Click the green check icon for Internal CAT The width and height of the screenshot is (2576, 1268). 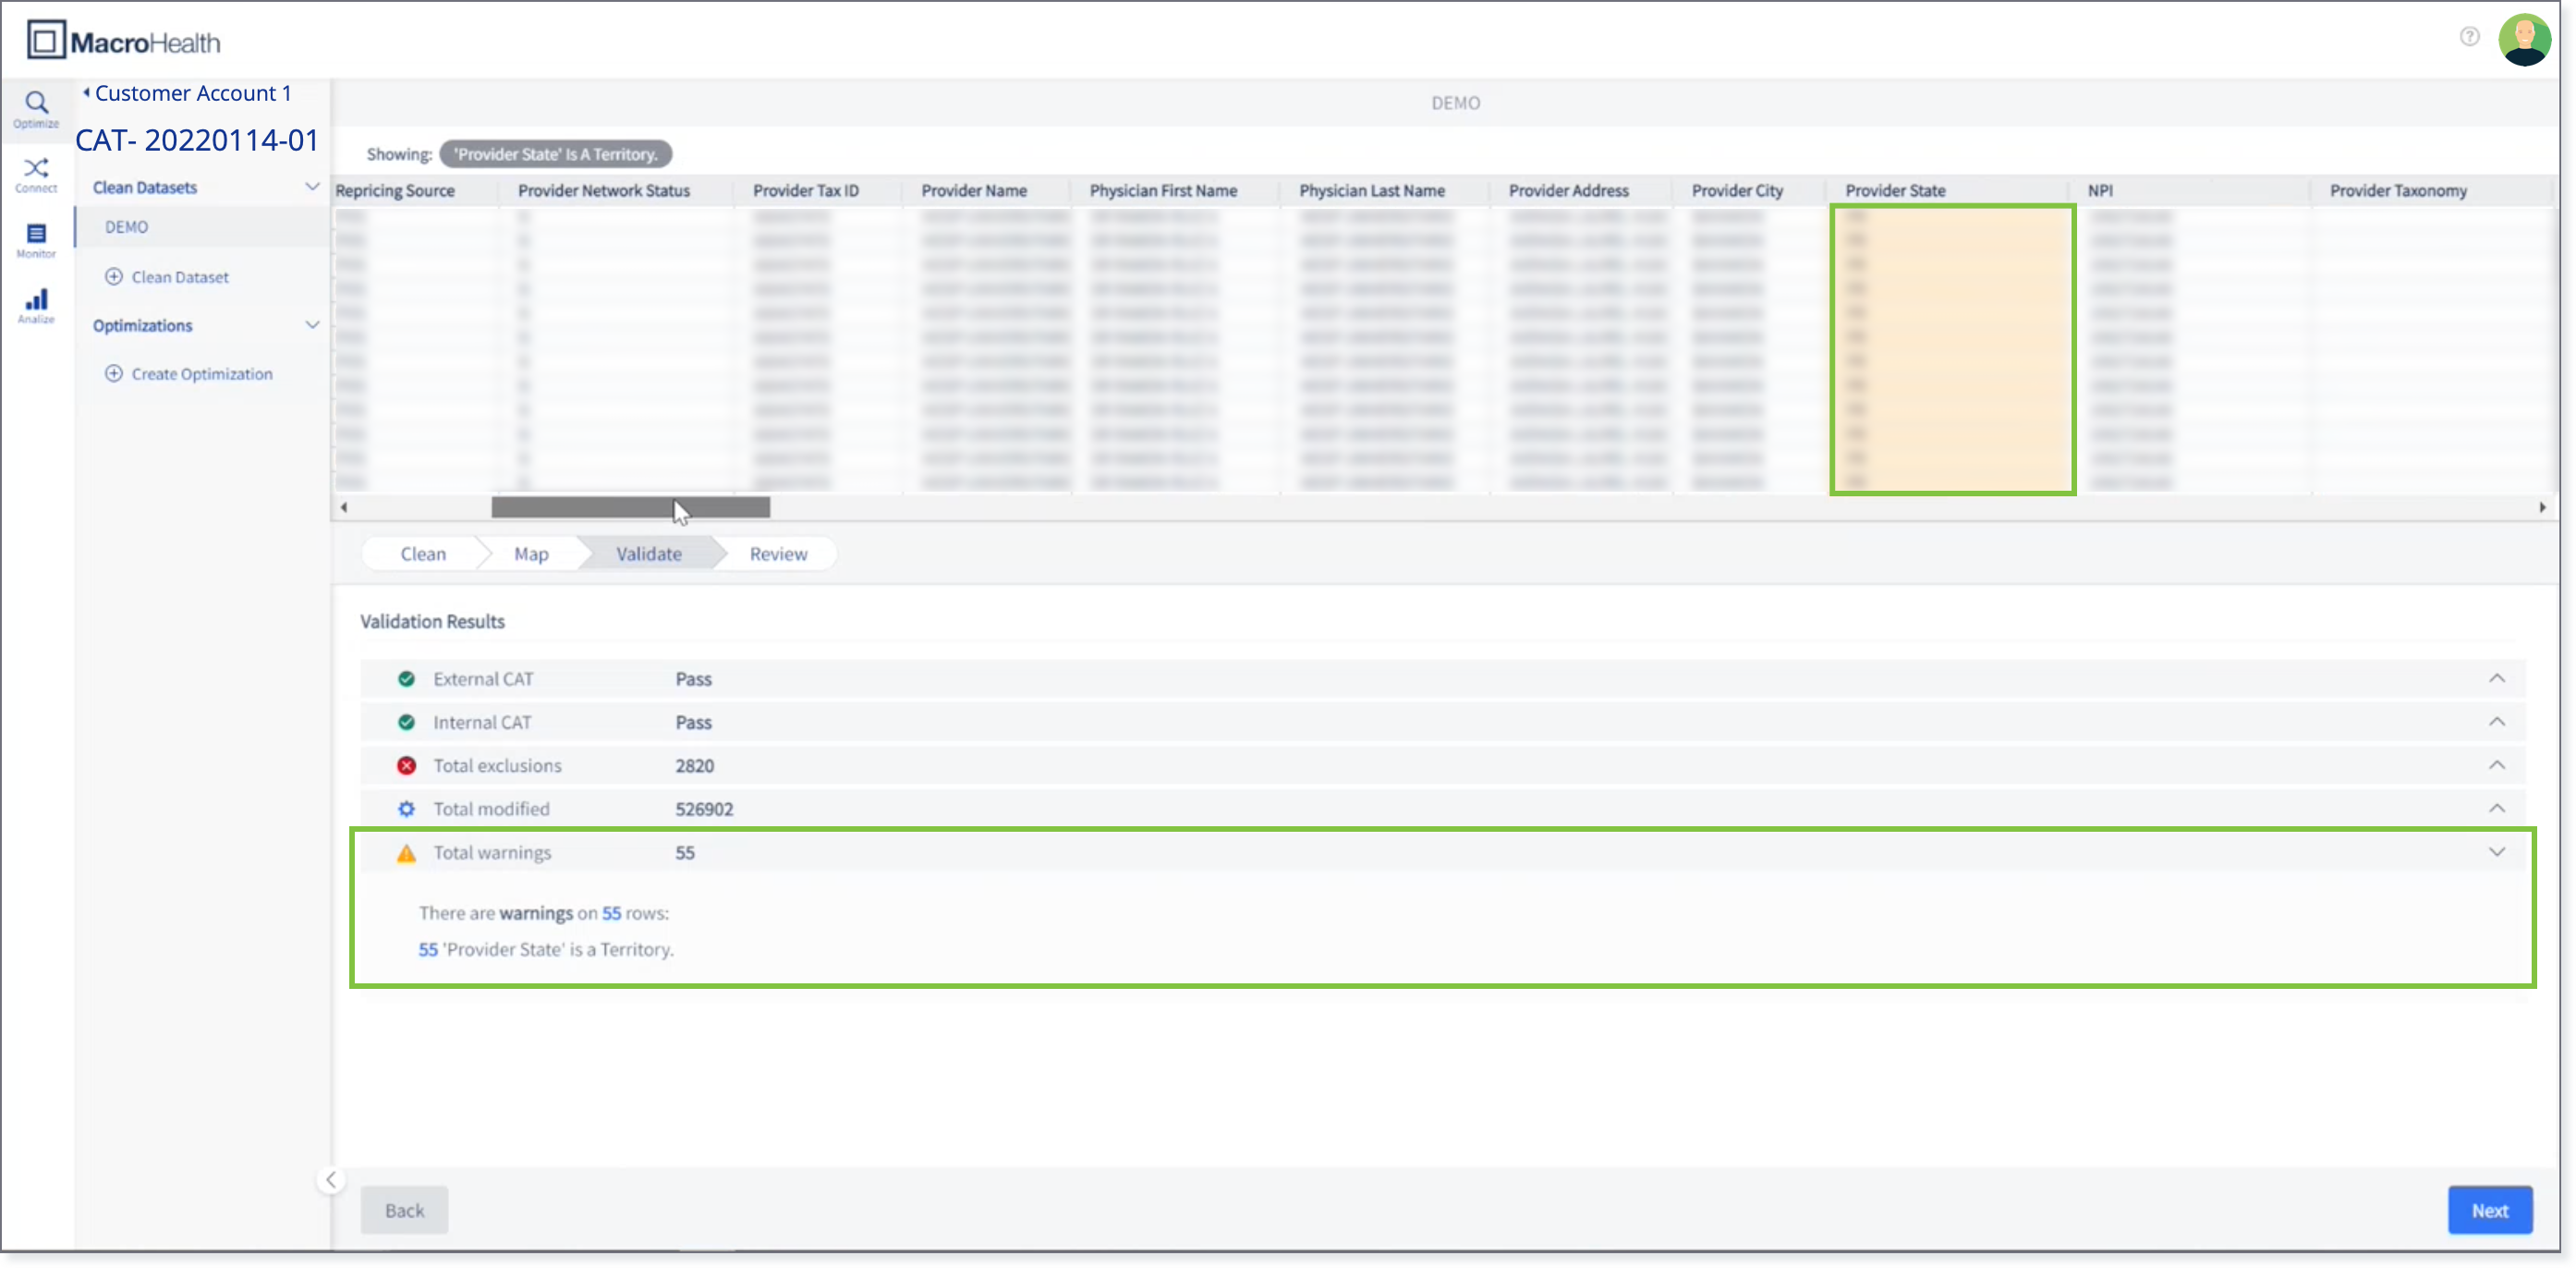click(x=406, y=722)
